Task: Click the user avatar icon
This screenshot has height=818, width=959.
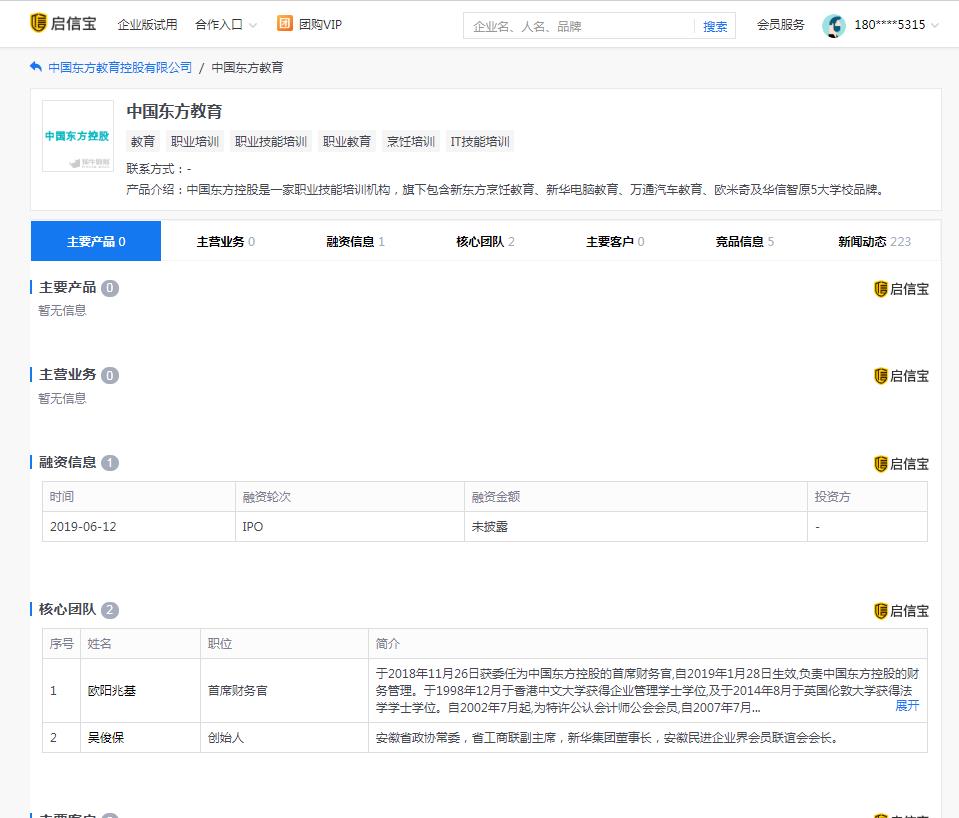Action: 835,23
